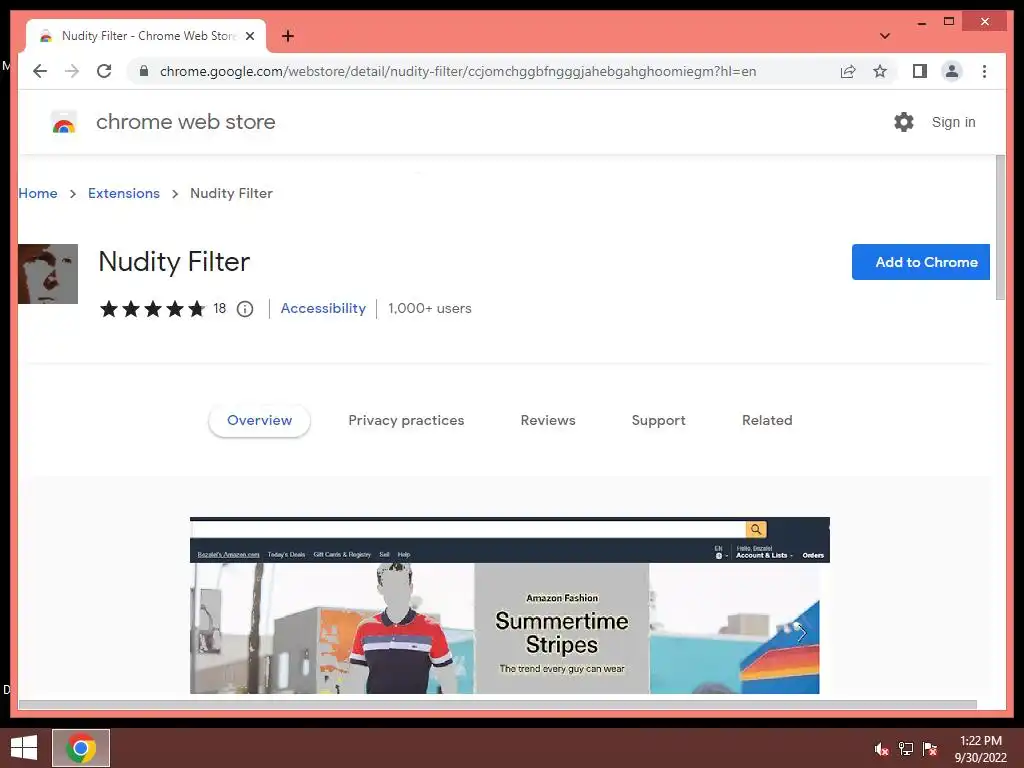Click the rating count 18

pos(219,308)
